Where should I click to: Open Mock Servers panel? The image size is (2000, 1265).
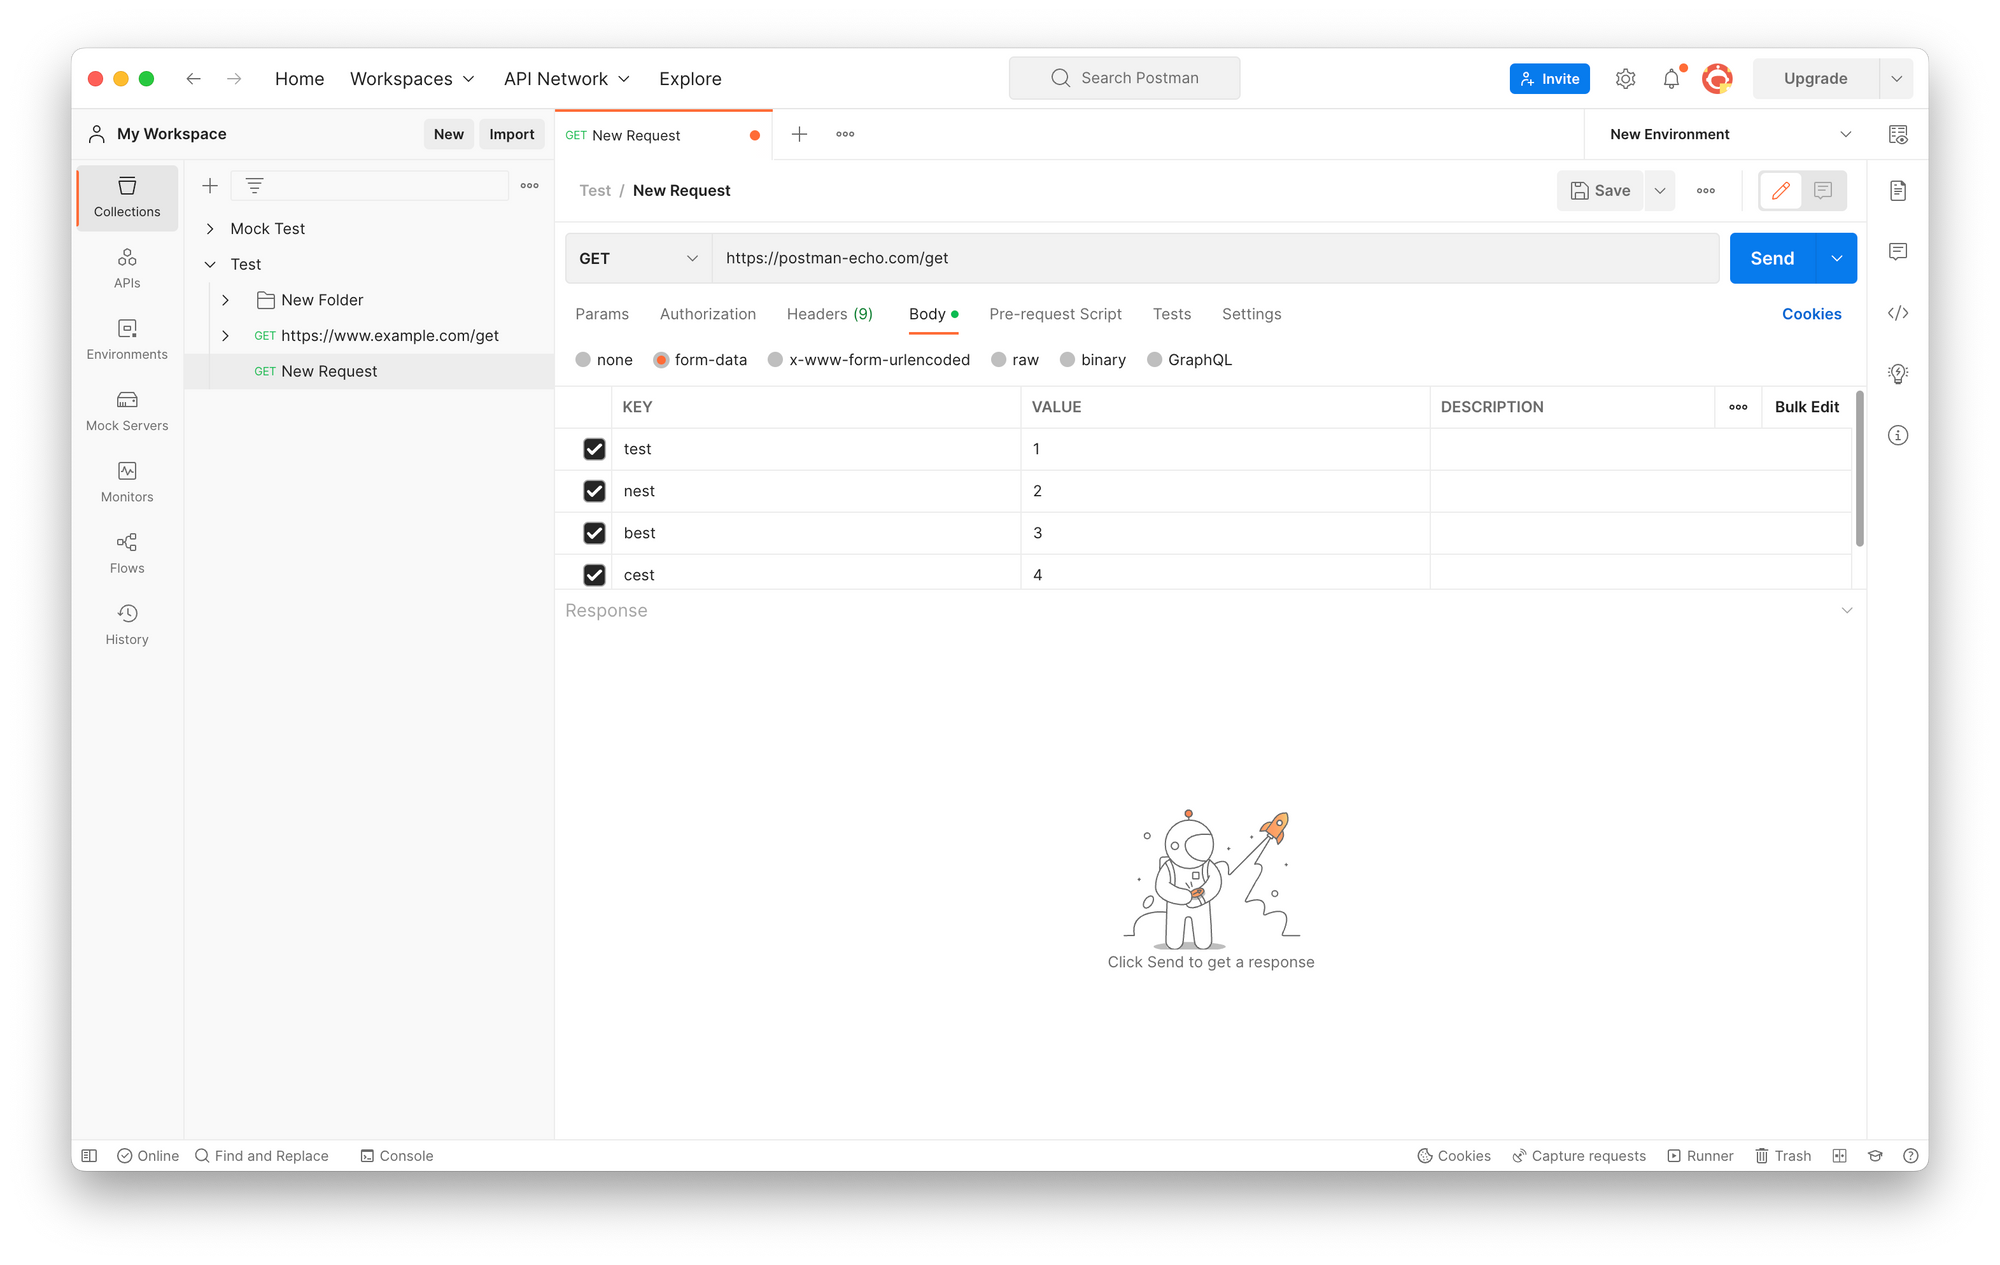(x=127, y=410)
